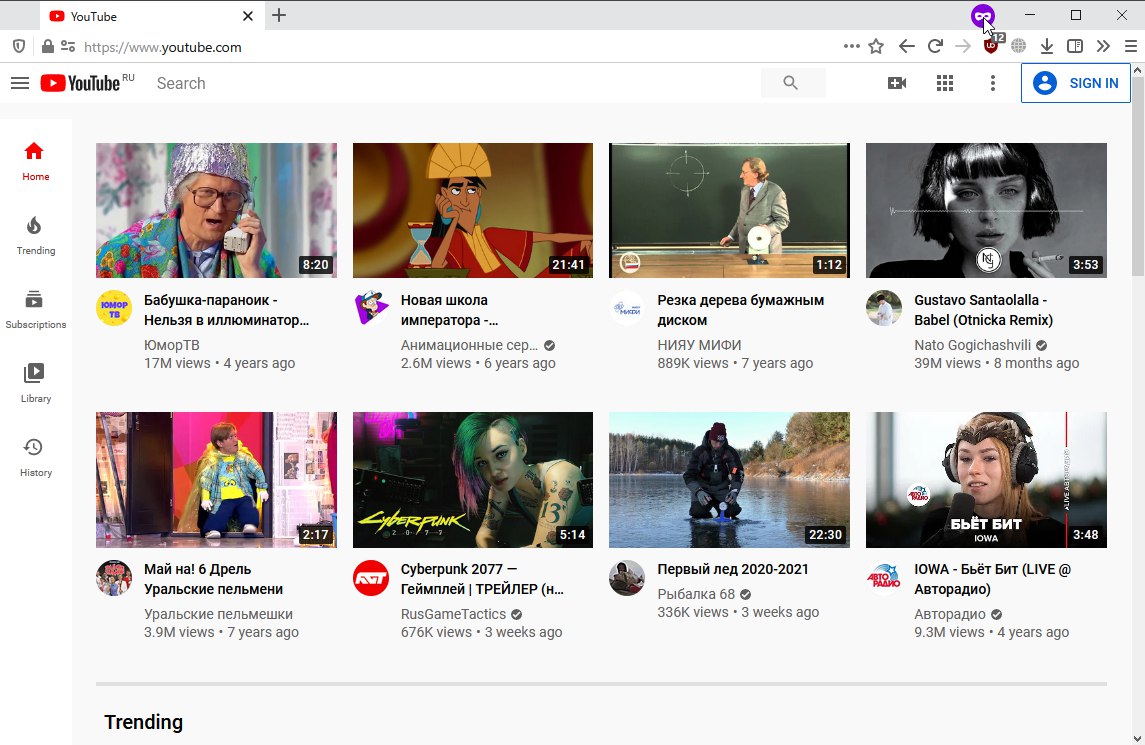This screenshot has width=1145, height=745.
Task: Open the browser downloads icon
Action: click(x=1046, y=47)
